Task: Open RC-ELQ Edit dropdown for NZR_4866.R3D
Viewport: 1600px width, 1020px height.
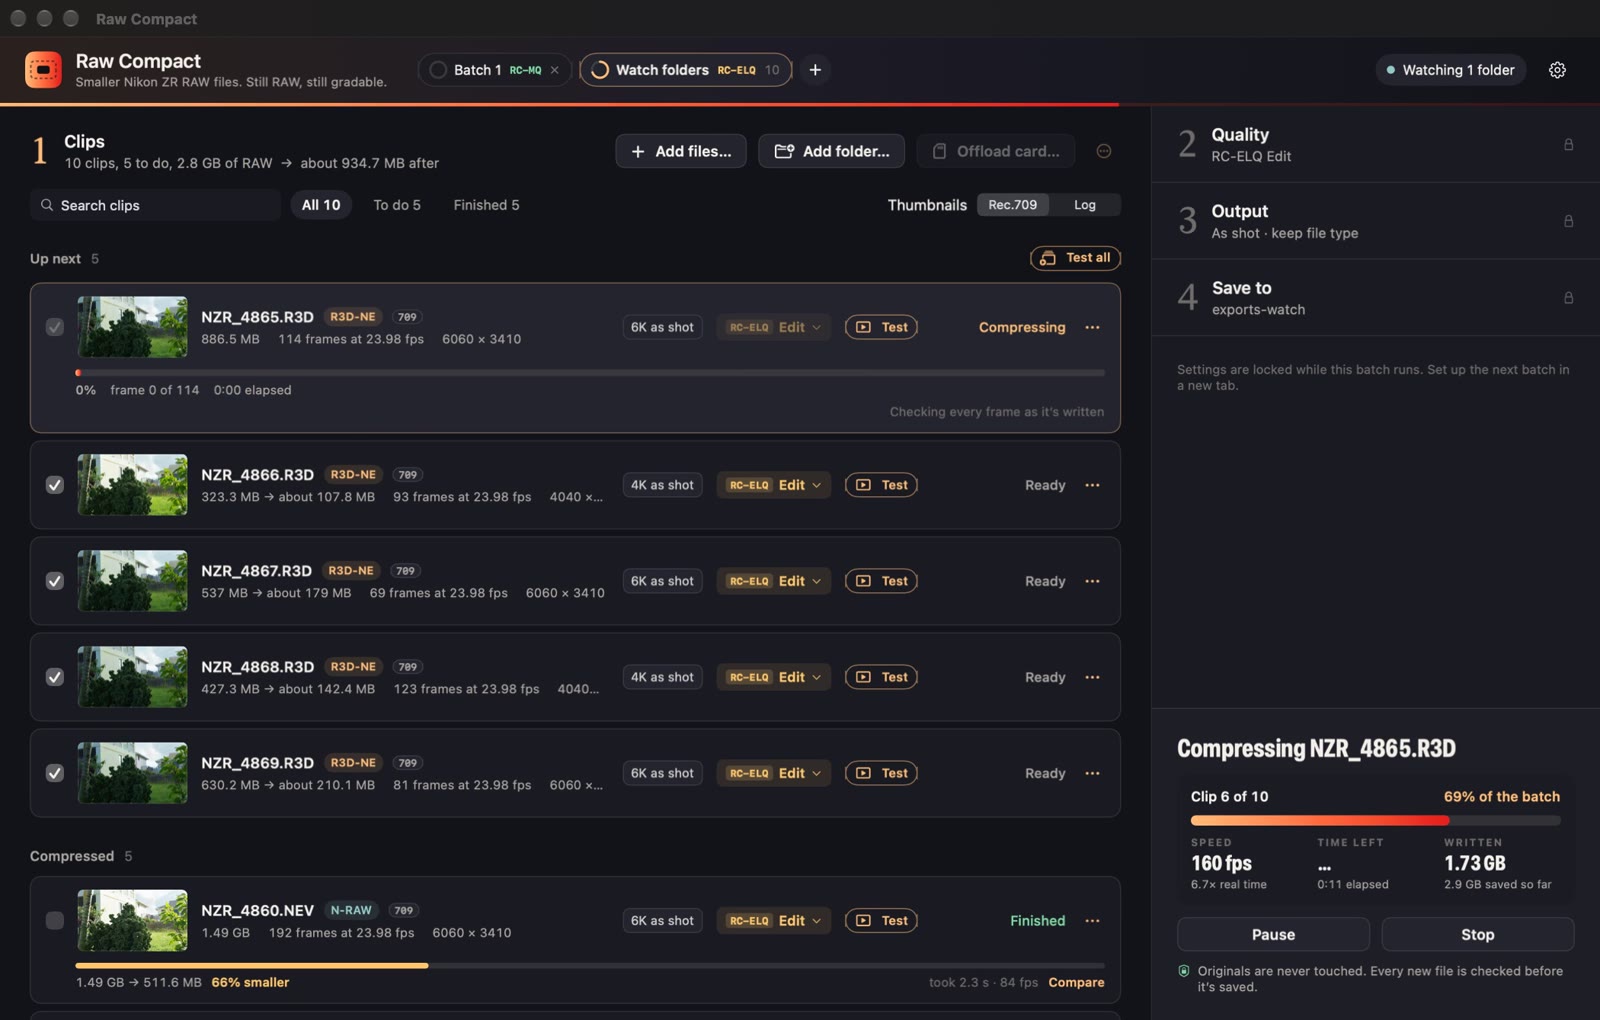Action: 774,485
